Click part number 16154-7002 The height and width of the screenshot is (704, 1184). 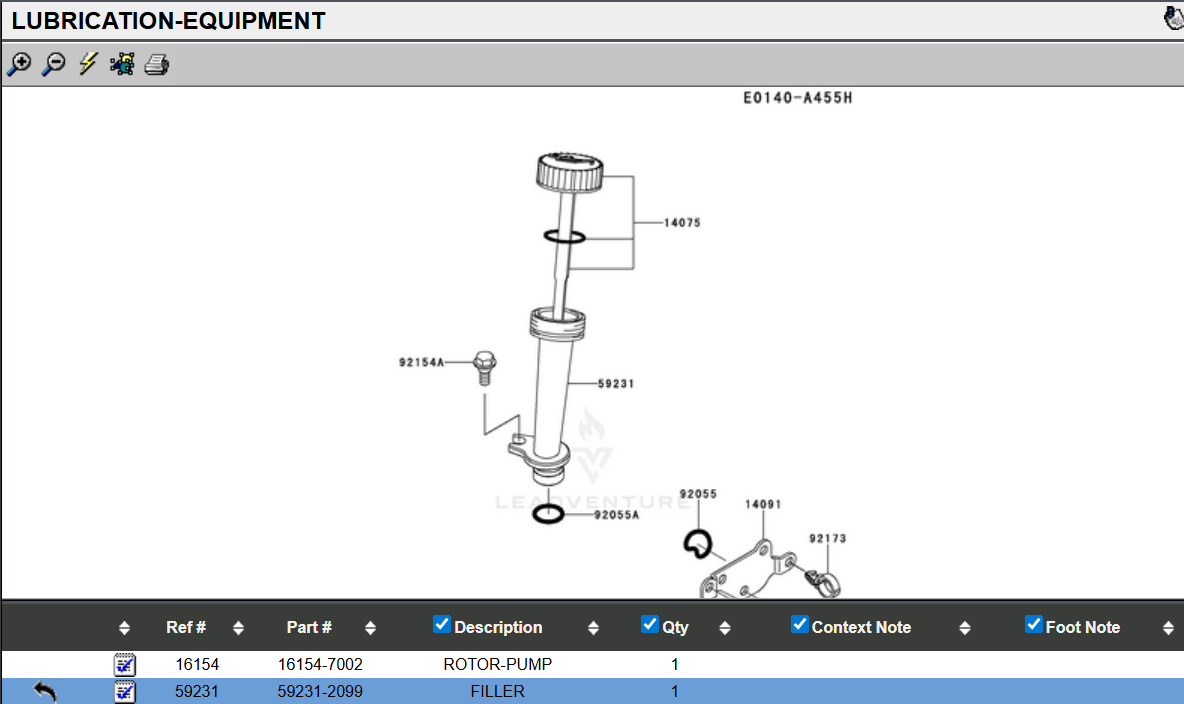click(x=320, y=664)
